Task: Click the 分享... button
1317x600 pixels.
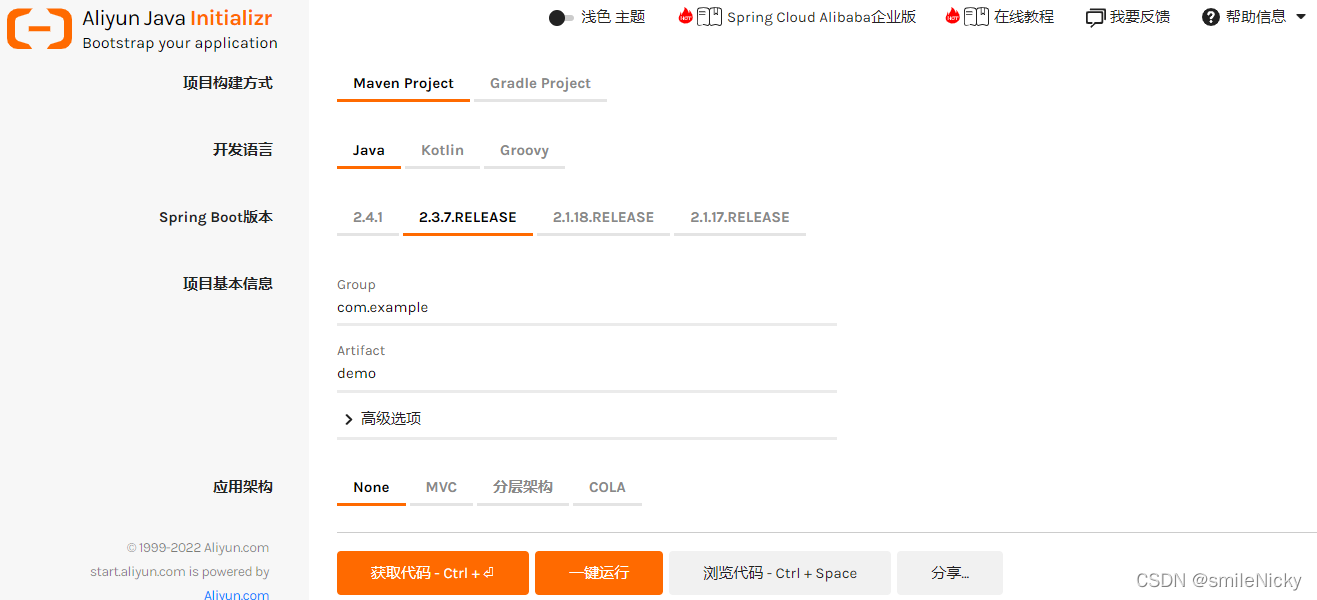Action: 950,573
